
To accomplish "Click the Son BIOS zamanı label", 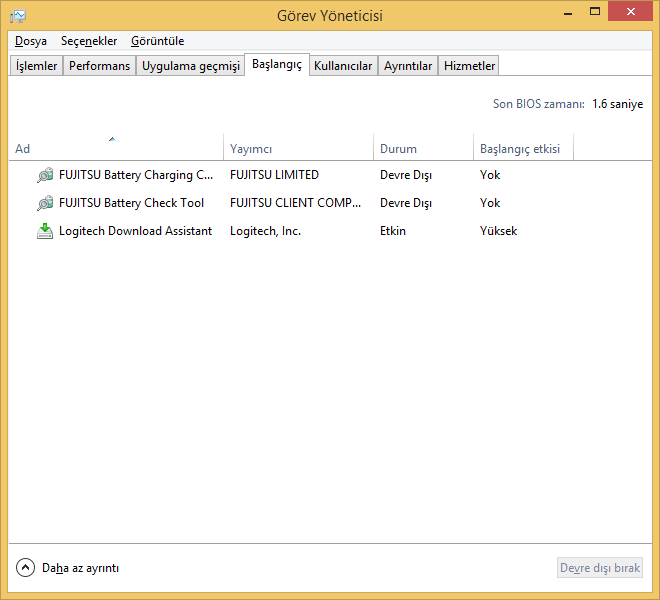I will (539, 104).
